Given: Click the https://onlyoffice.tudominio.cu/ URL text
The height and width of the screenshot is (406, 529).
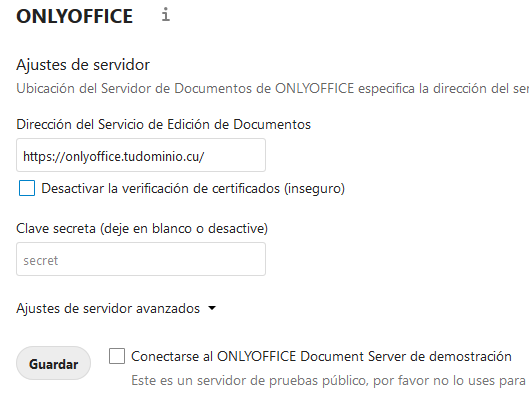Looking at the screenshot, I should click(x=113, y=157).
